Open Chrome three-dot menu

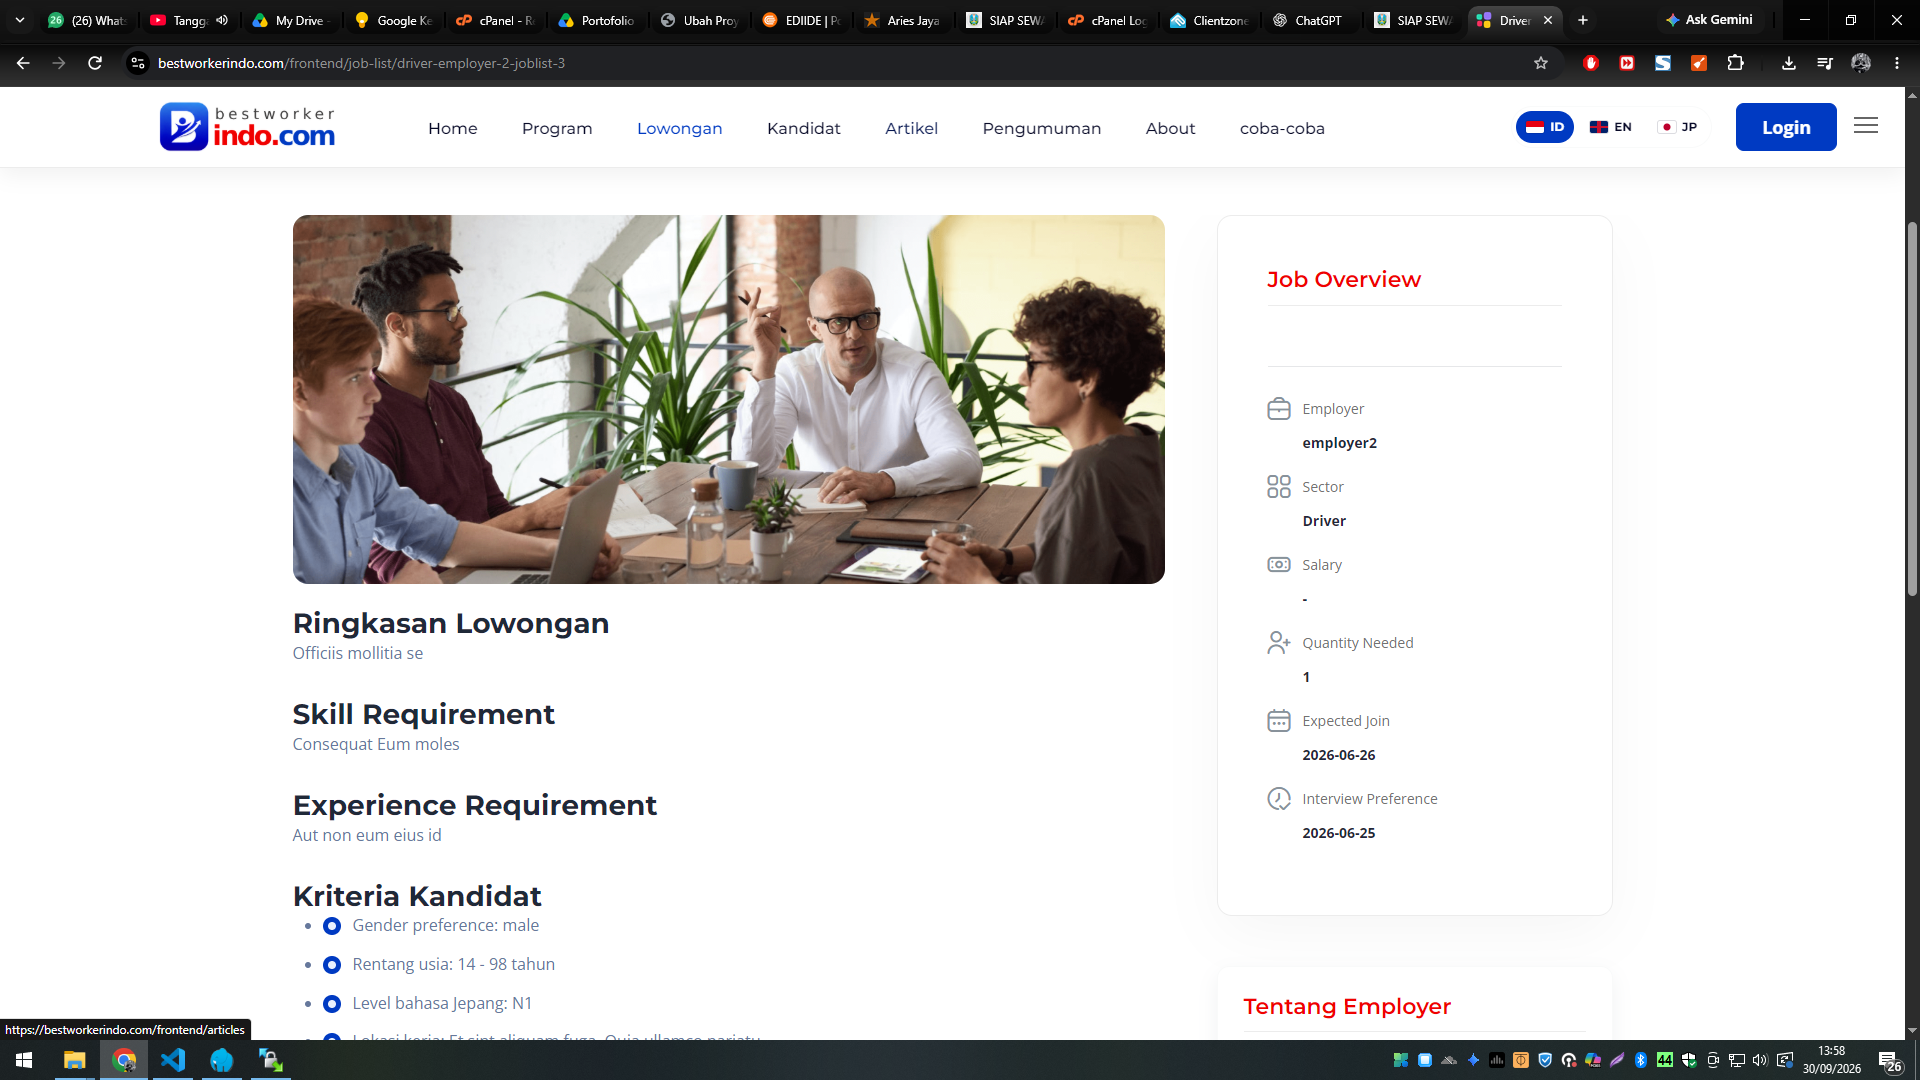1897,63
